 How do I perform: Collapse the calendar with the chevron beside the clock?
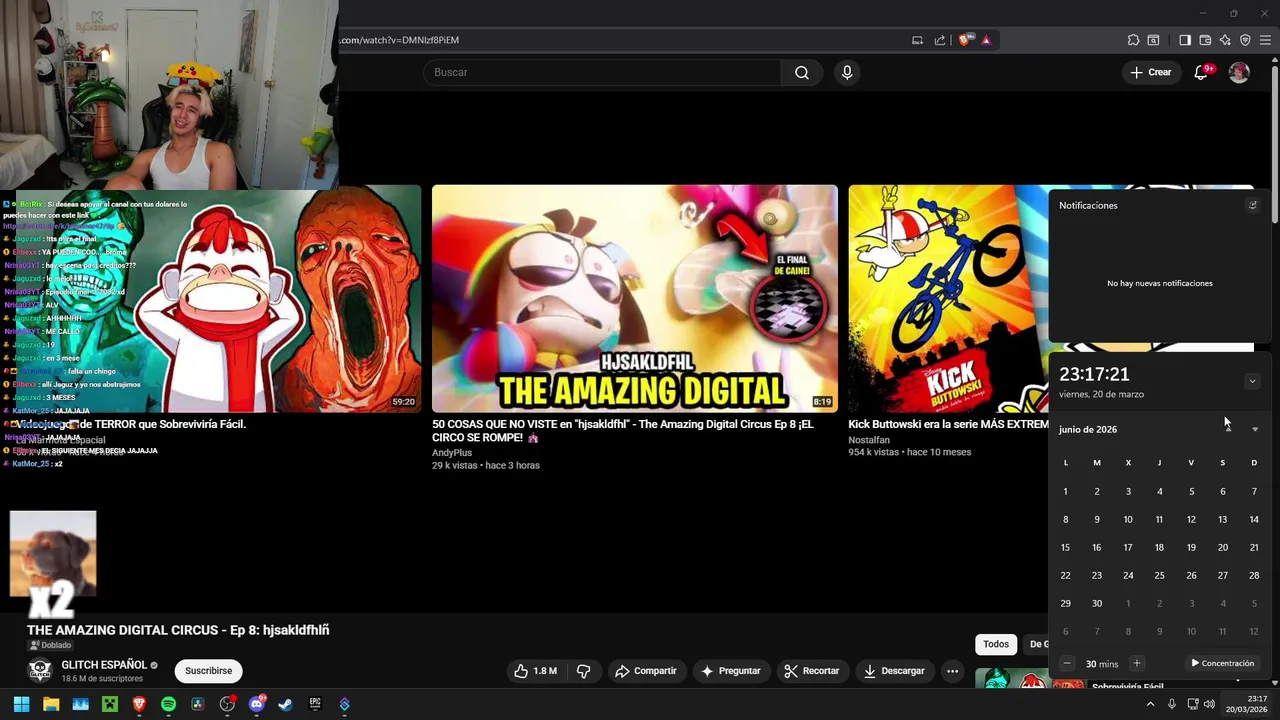[x=1252, y=381]
